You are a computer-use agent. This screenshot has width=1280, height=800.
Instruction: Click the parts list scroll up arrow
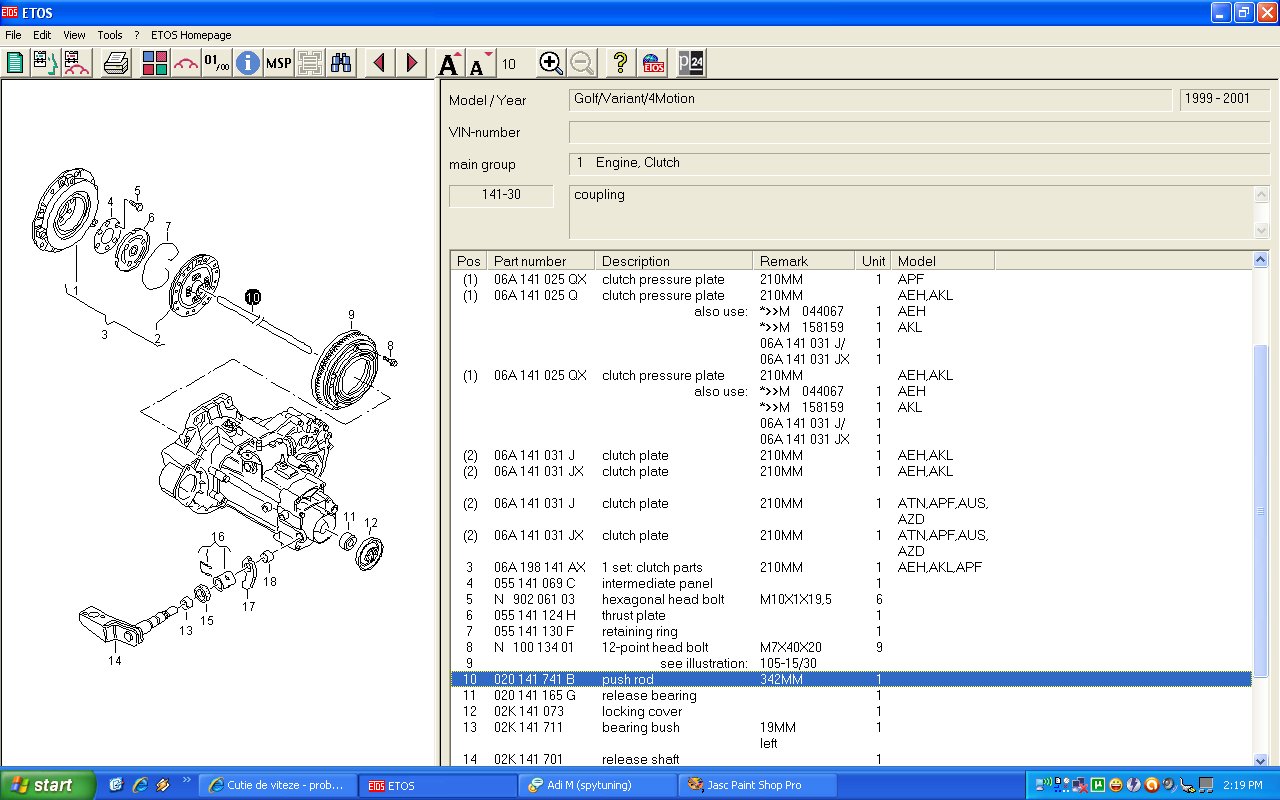coord(1261,260)
